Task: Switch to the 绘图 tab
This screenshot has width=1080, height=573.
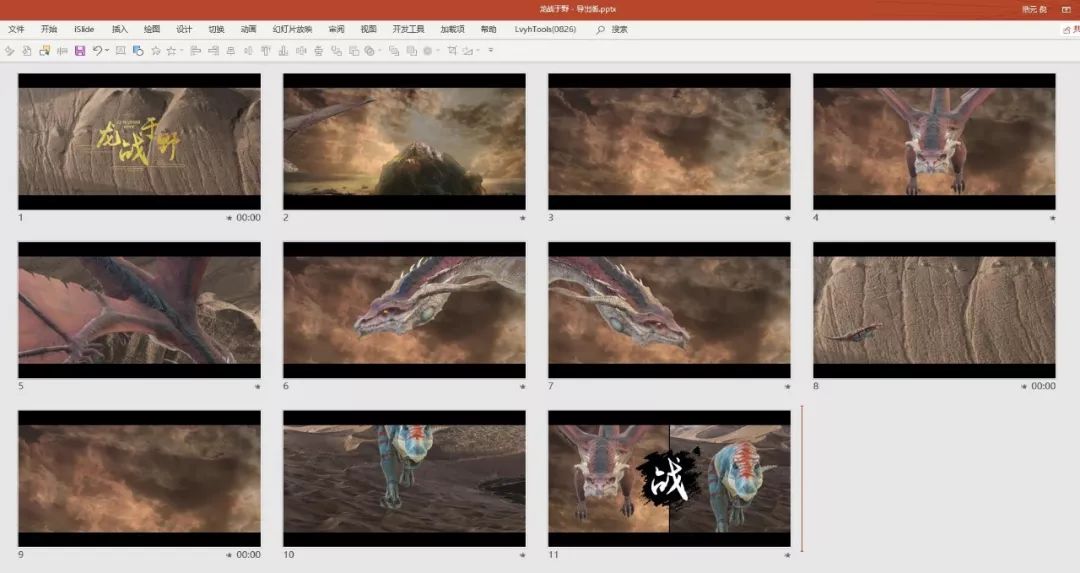Action: click(x=152, y=30)
